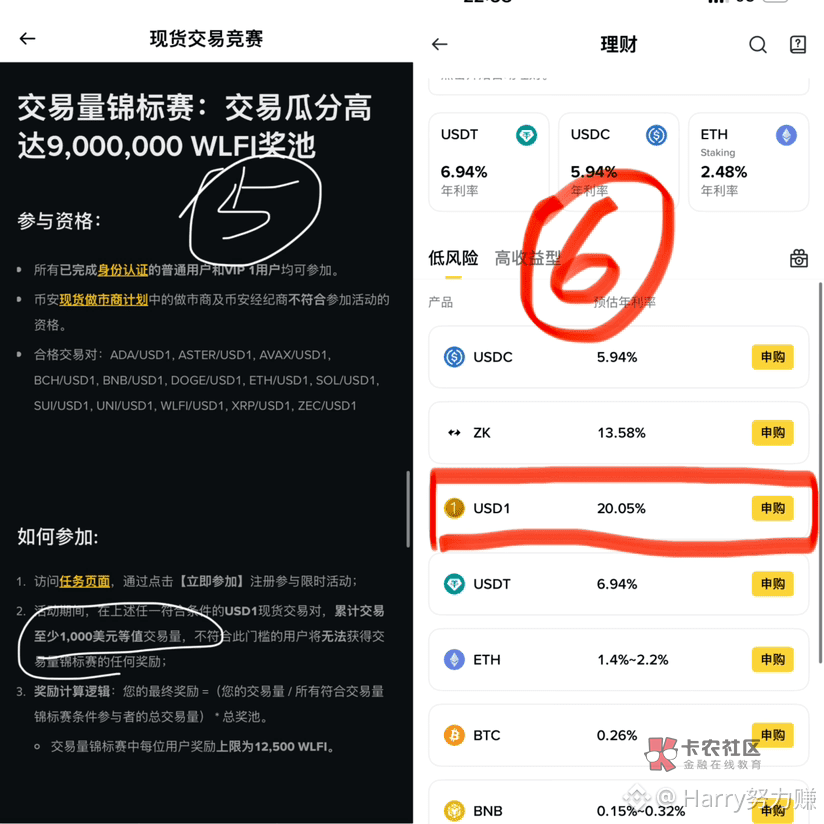Image resolution: width=824 pixels, height=824 pixels.
Task: Go back from 现货交易竞赛 page
Action: [x=27, y=38]
